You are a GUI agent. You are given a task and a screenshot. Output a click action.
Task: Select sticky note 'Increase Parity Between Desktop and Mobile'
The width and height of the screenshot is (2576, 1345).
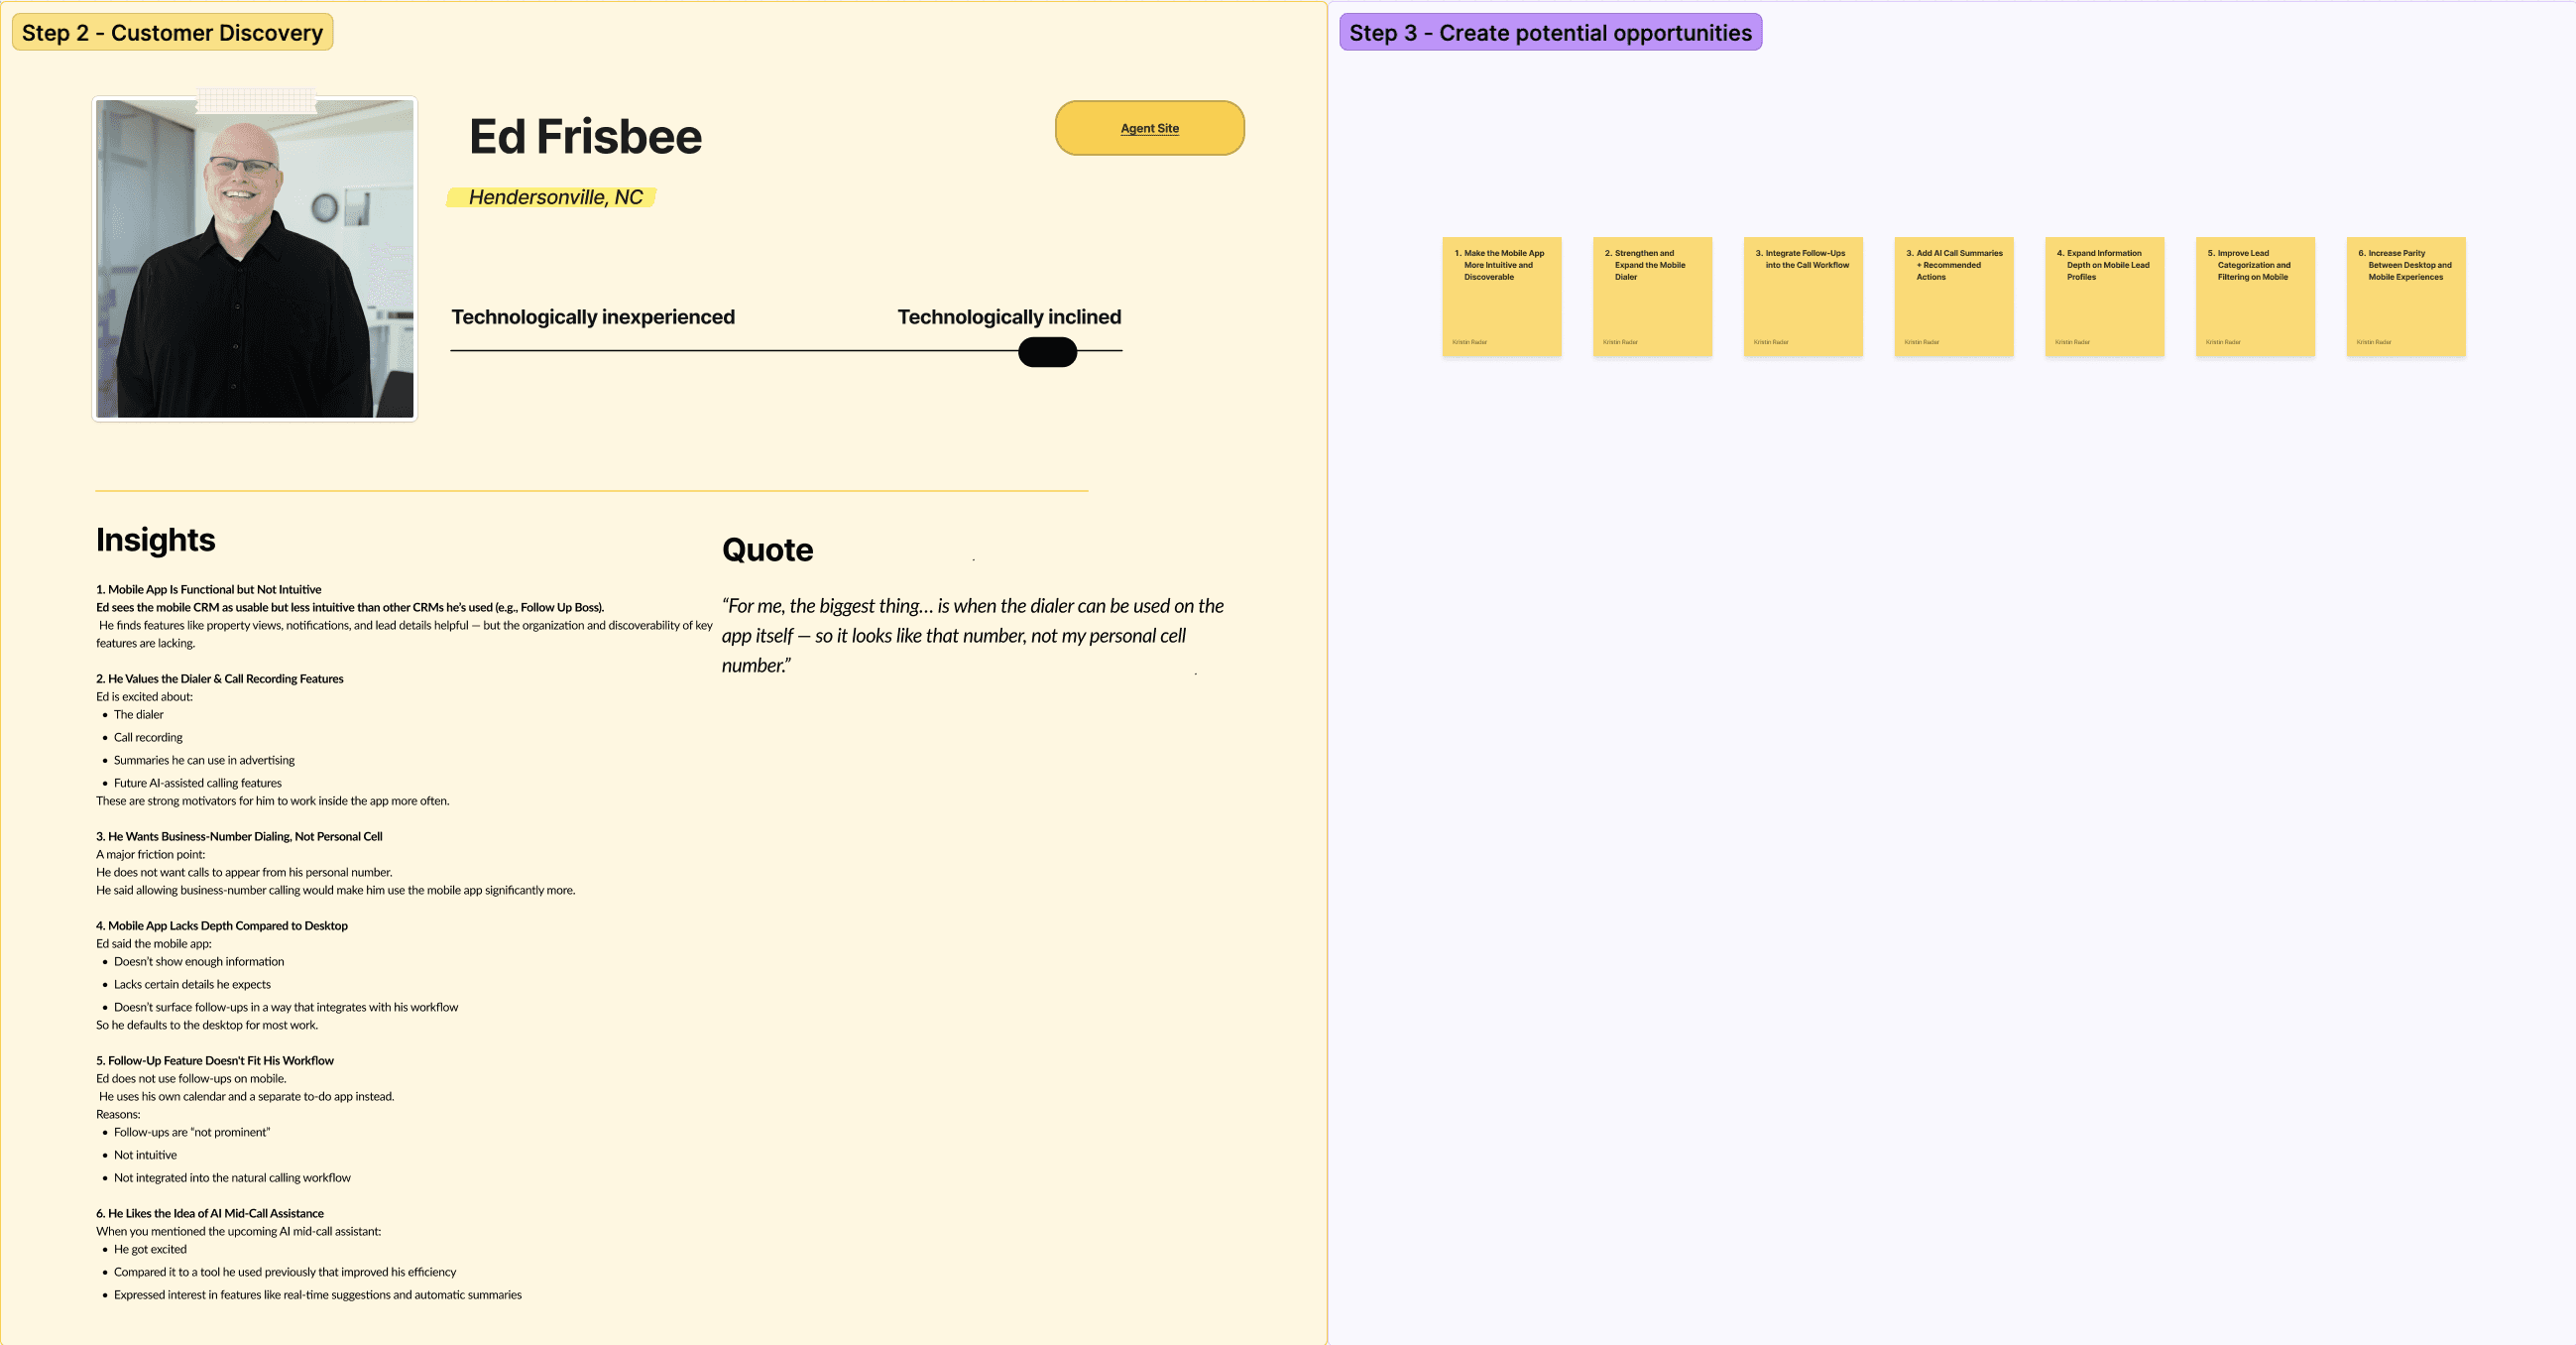(2405, 297)
